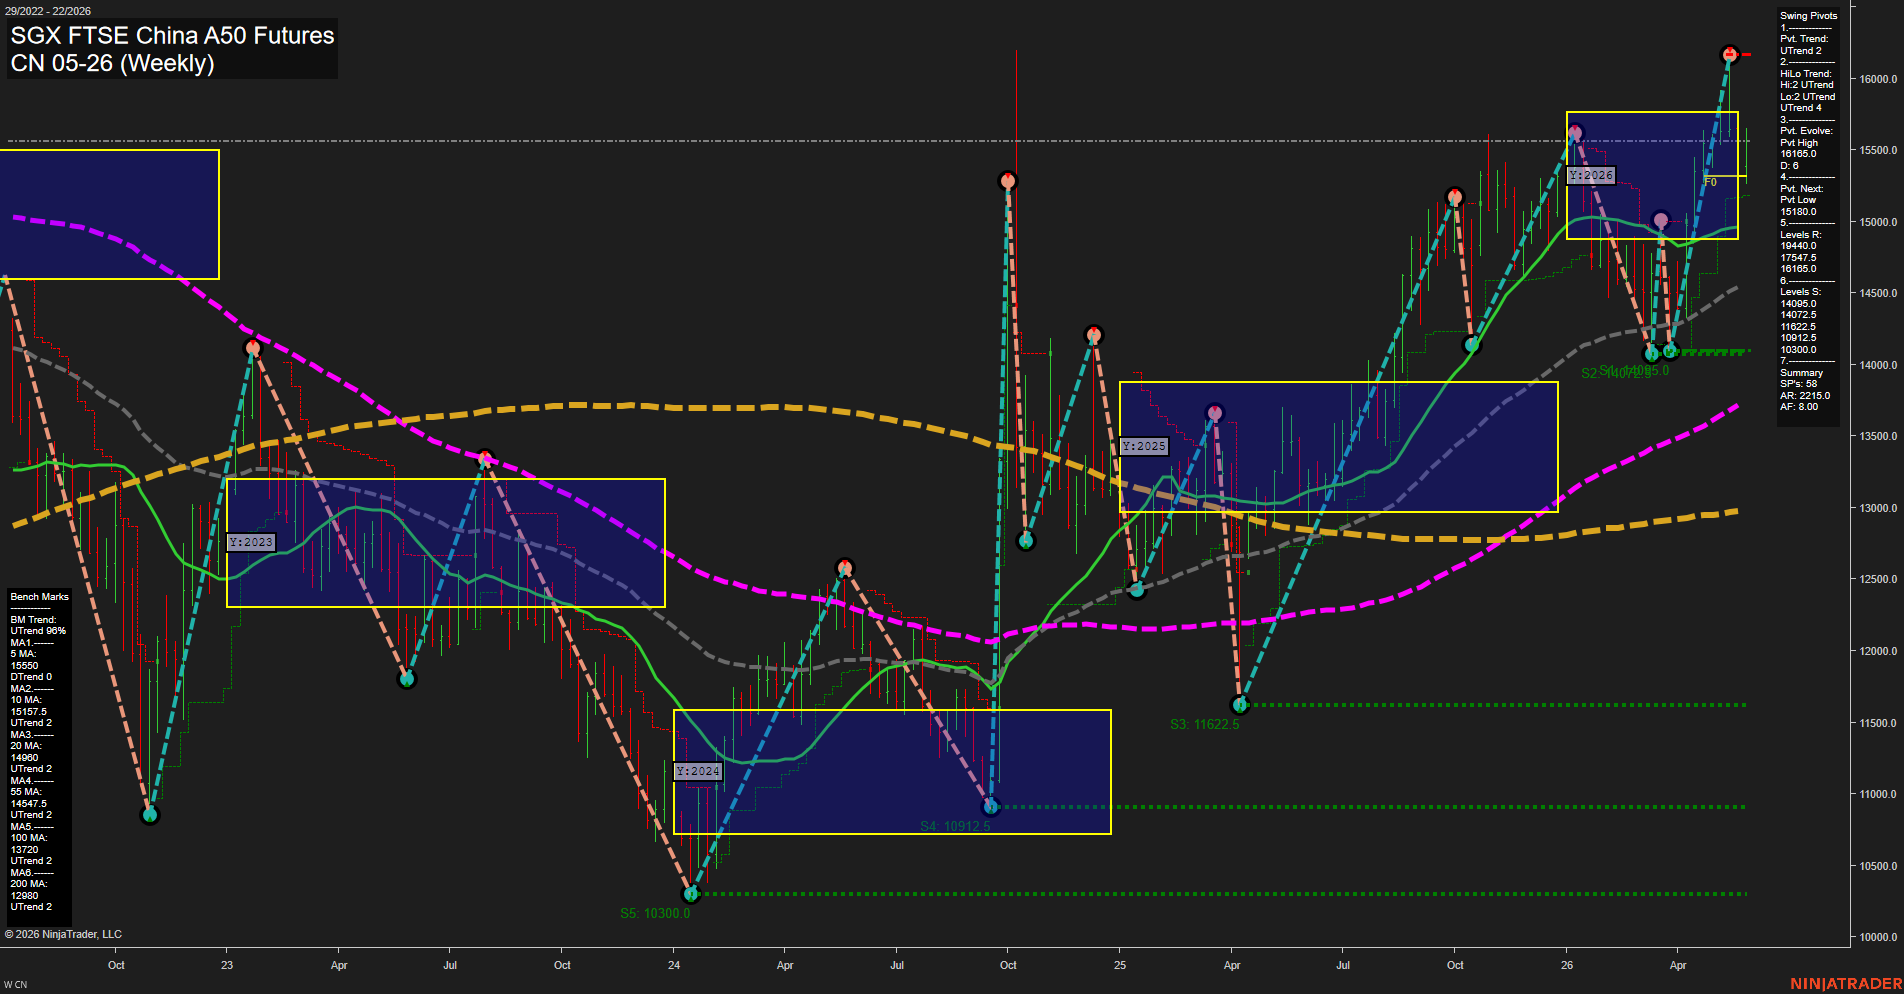This screenshot has height=994, width=1904.
Task: Click the F0 label in the 2026 box
Action: (1710, 182)
